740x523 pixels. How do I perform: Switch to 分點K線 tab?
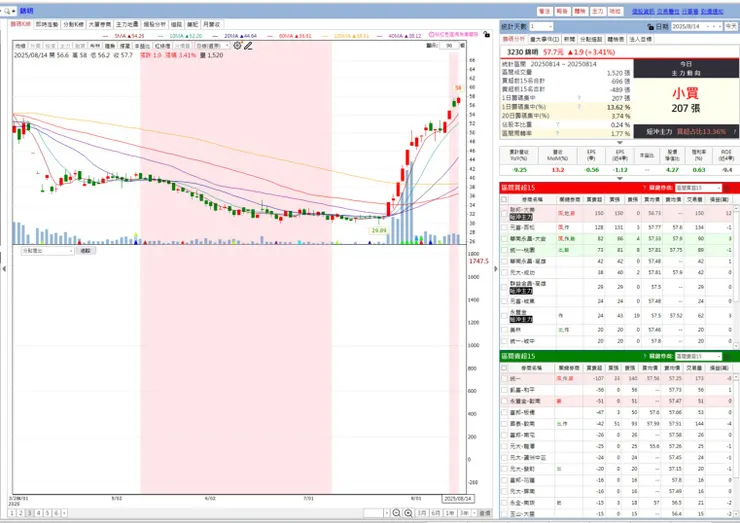pyautogui.click(x=73, y=24)
